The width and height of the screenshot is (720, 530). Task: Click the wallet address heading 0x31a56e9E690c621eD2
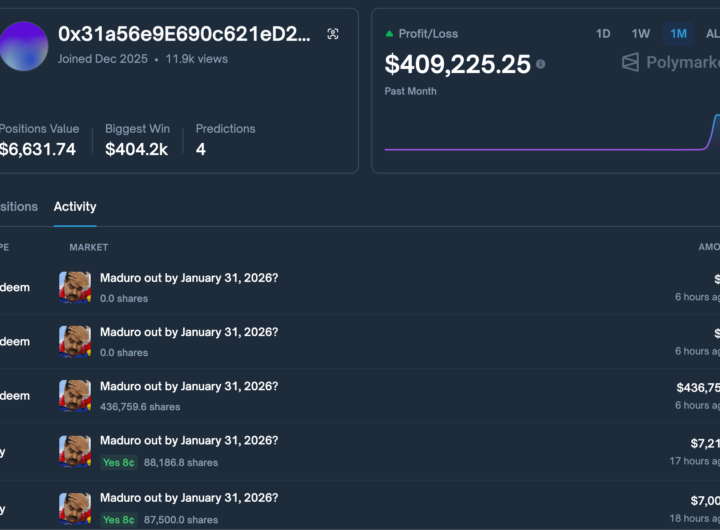(184, 34)
